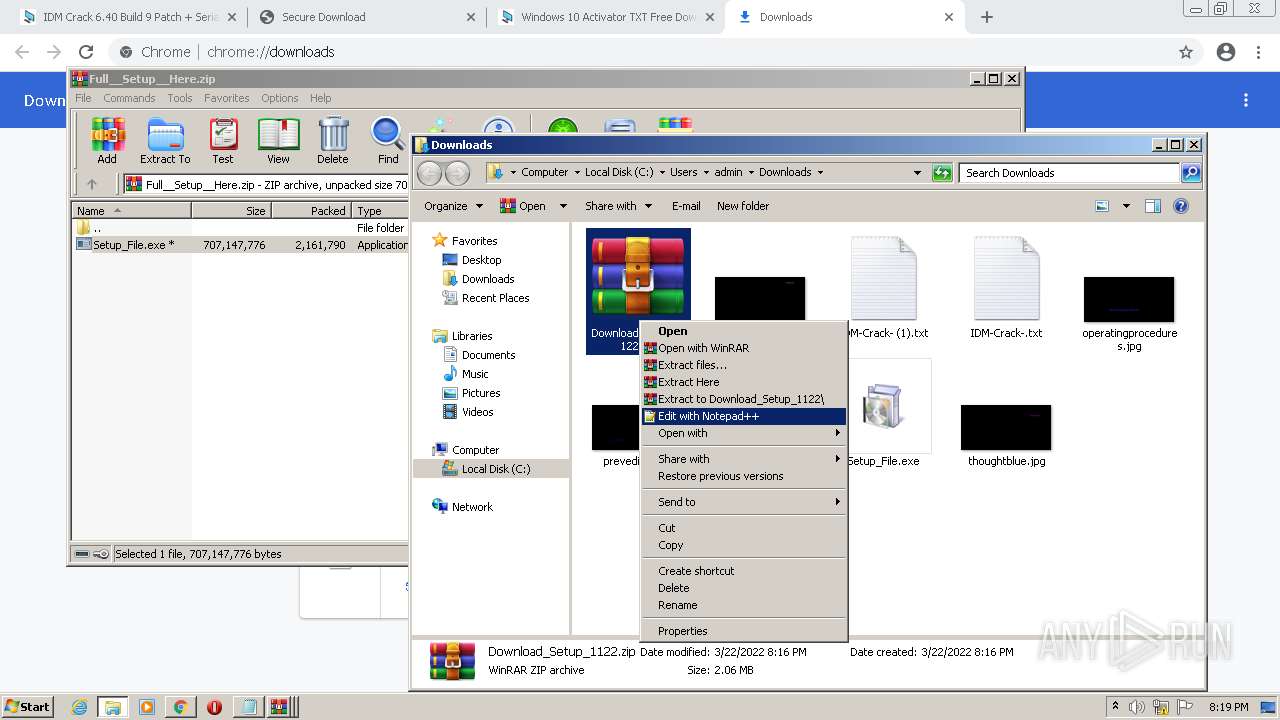Screen dimensions: 1280x720
Task: Open Chrome from the taskbar
Action: pyautogui.click(x=180, y=707)
